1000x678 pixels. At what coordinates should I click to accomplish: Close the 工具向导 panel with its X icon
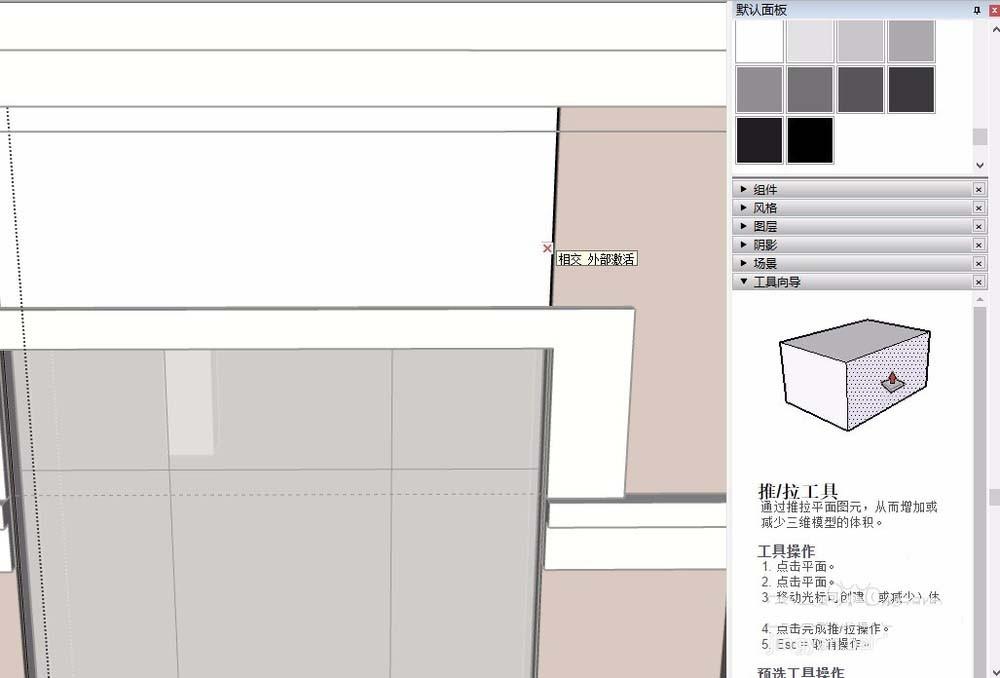pos(978,281)
